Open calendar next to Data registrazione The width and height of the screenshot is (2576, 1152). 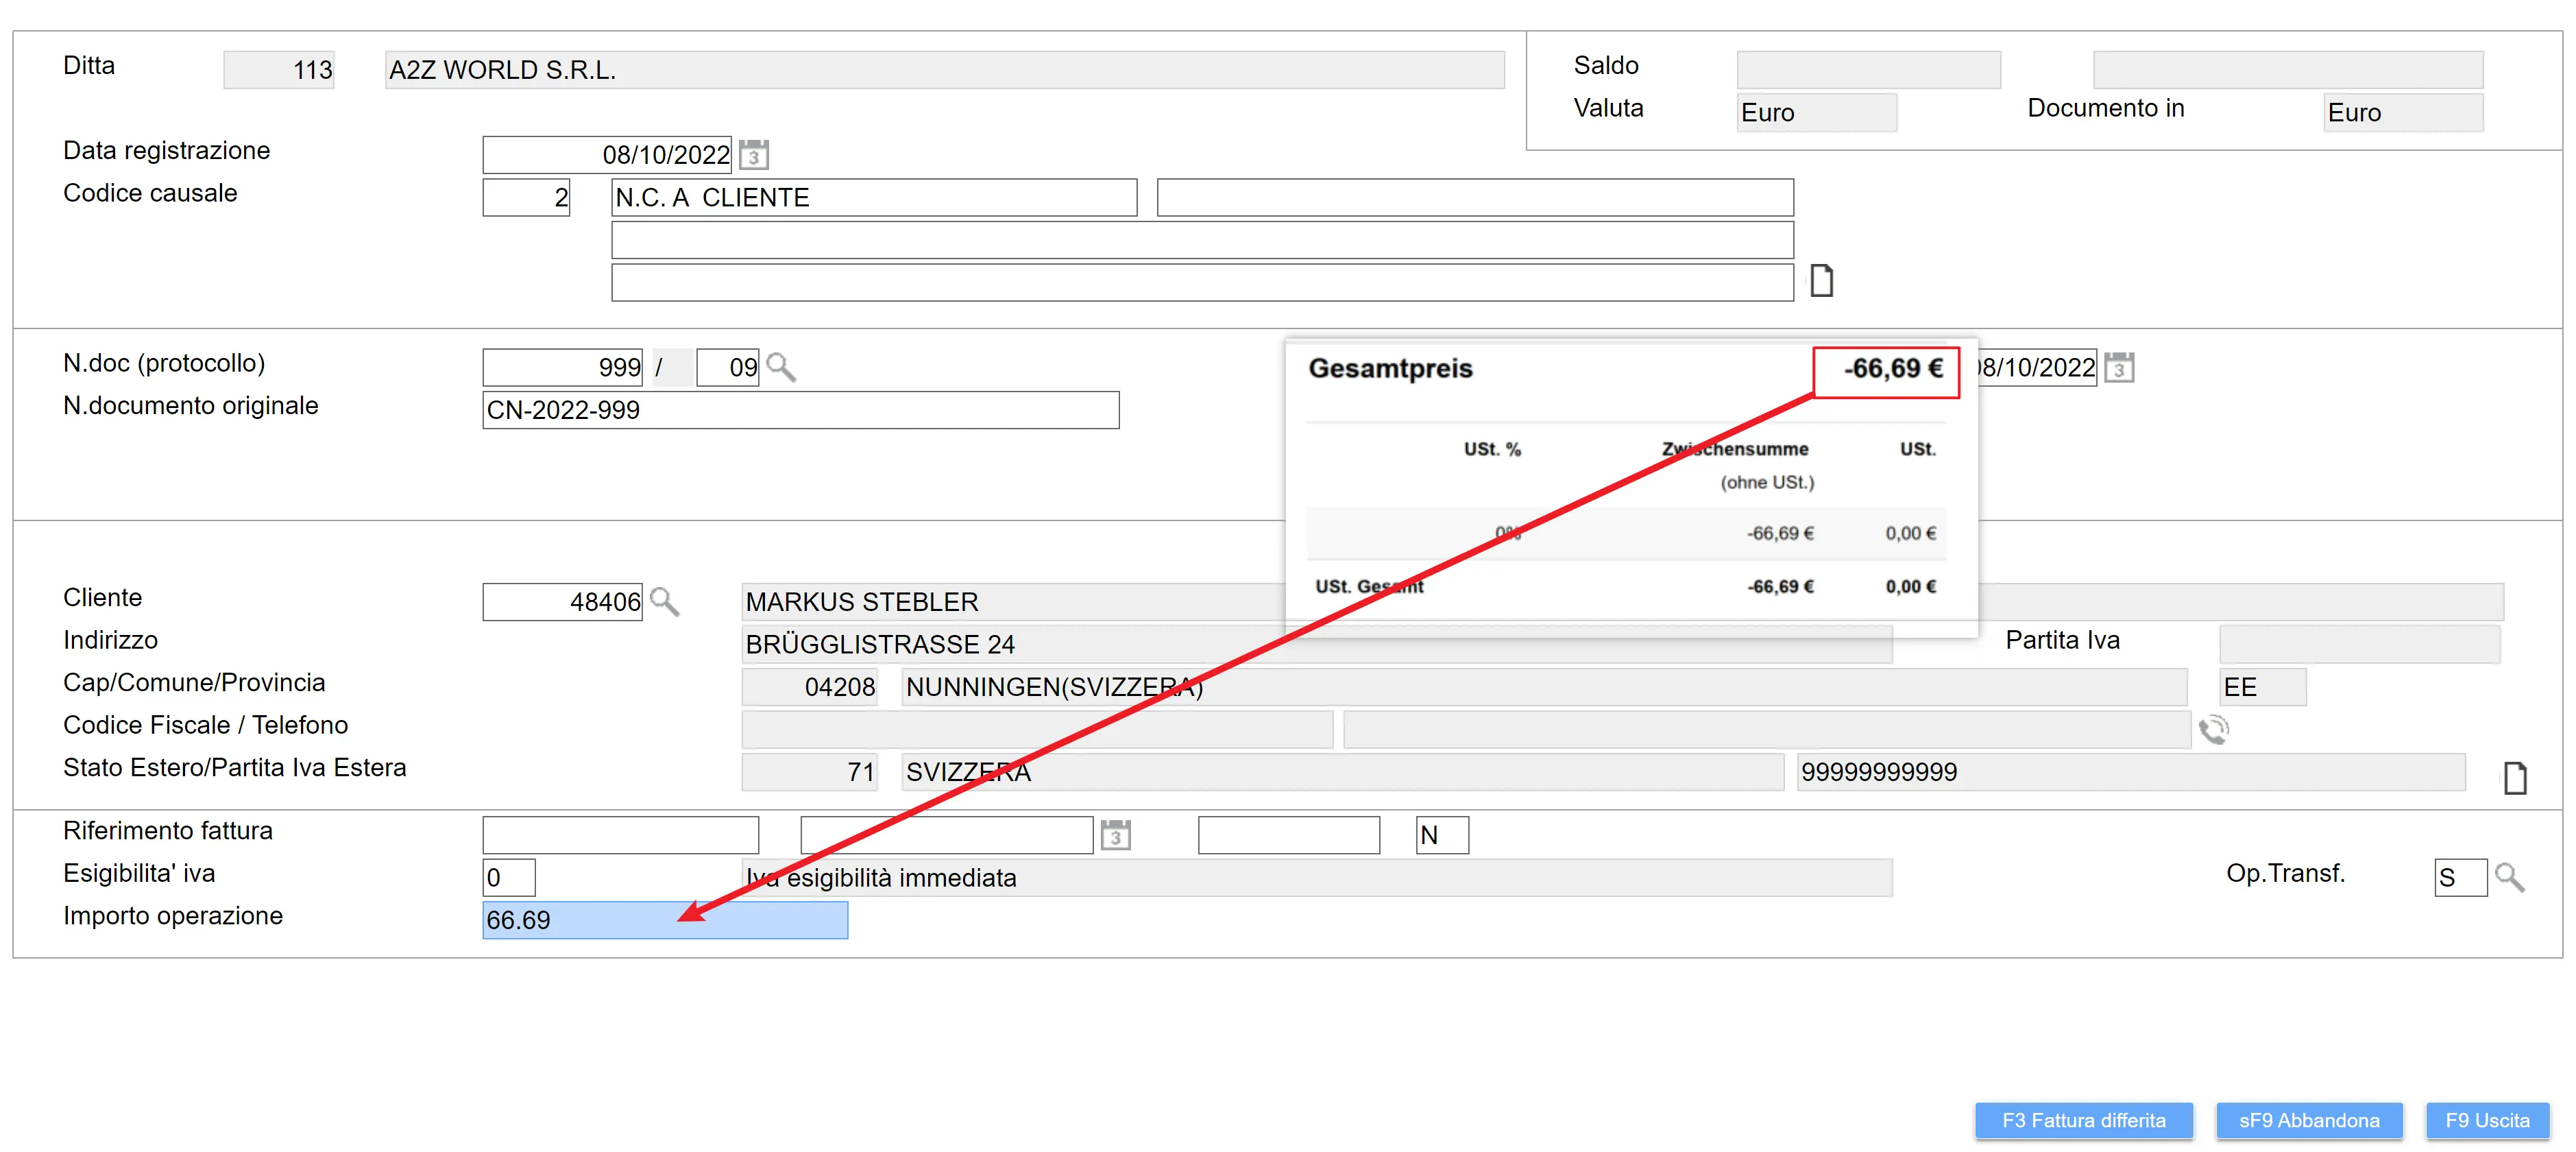tap(754, 155)
